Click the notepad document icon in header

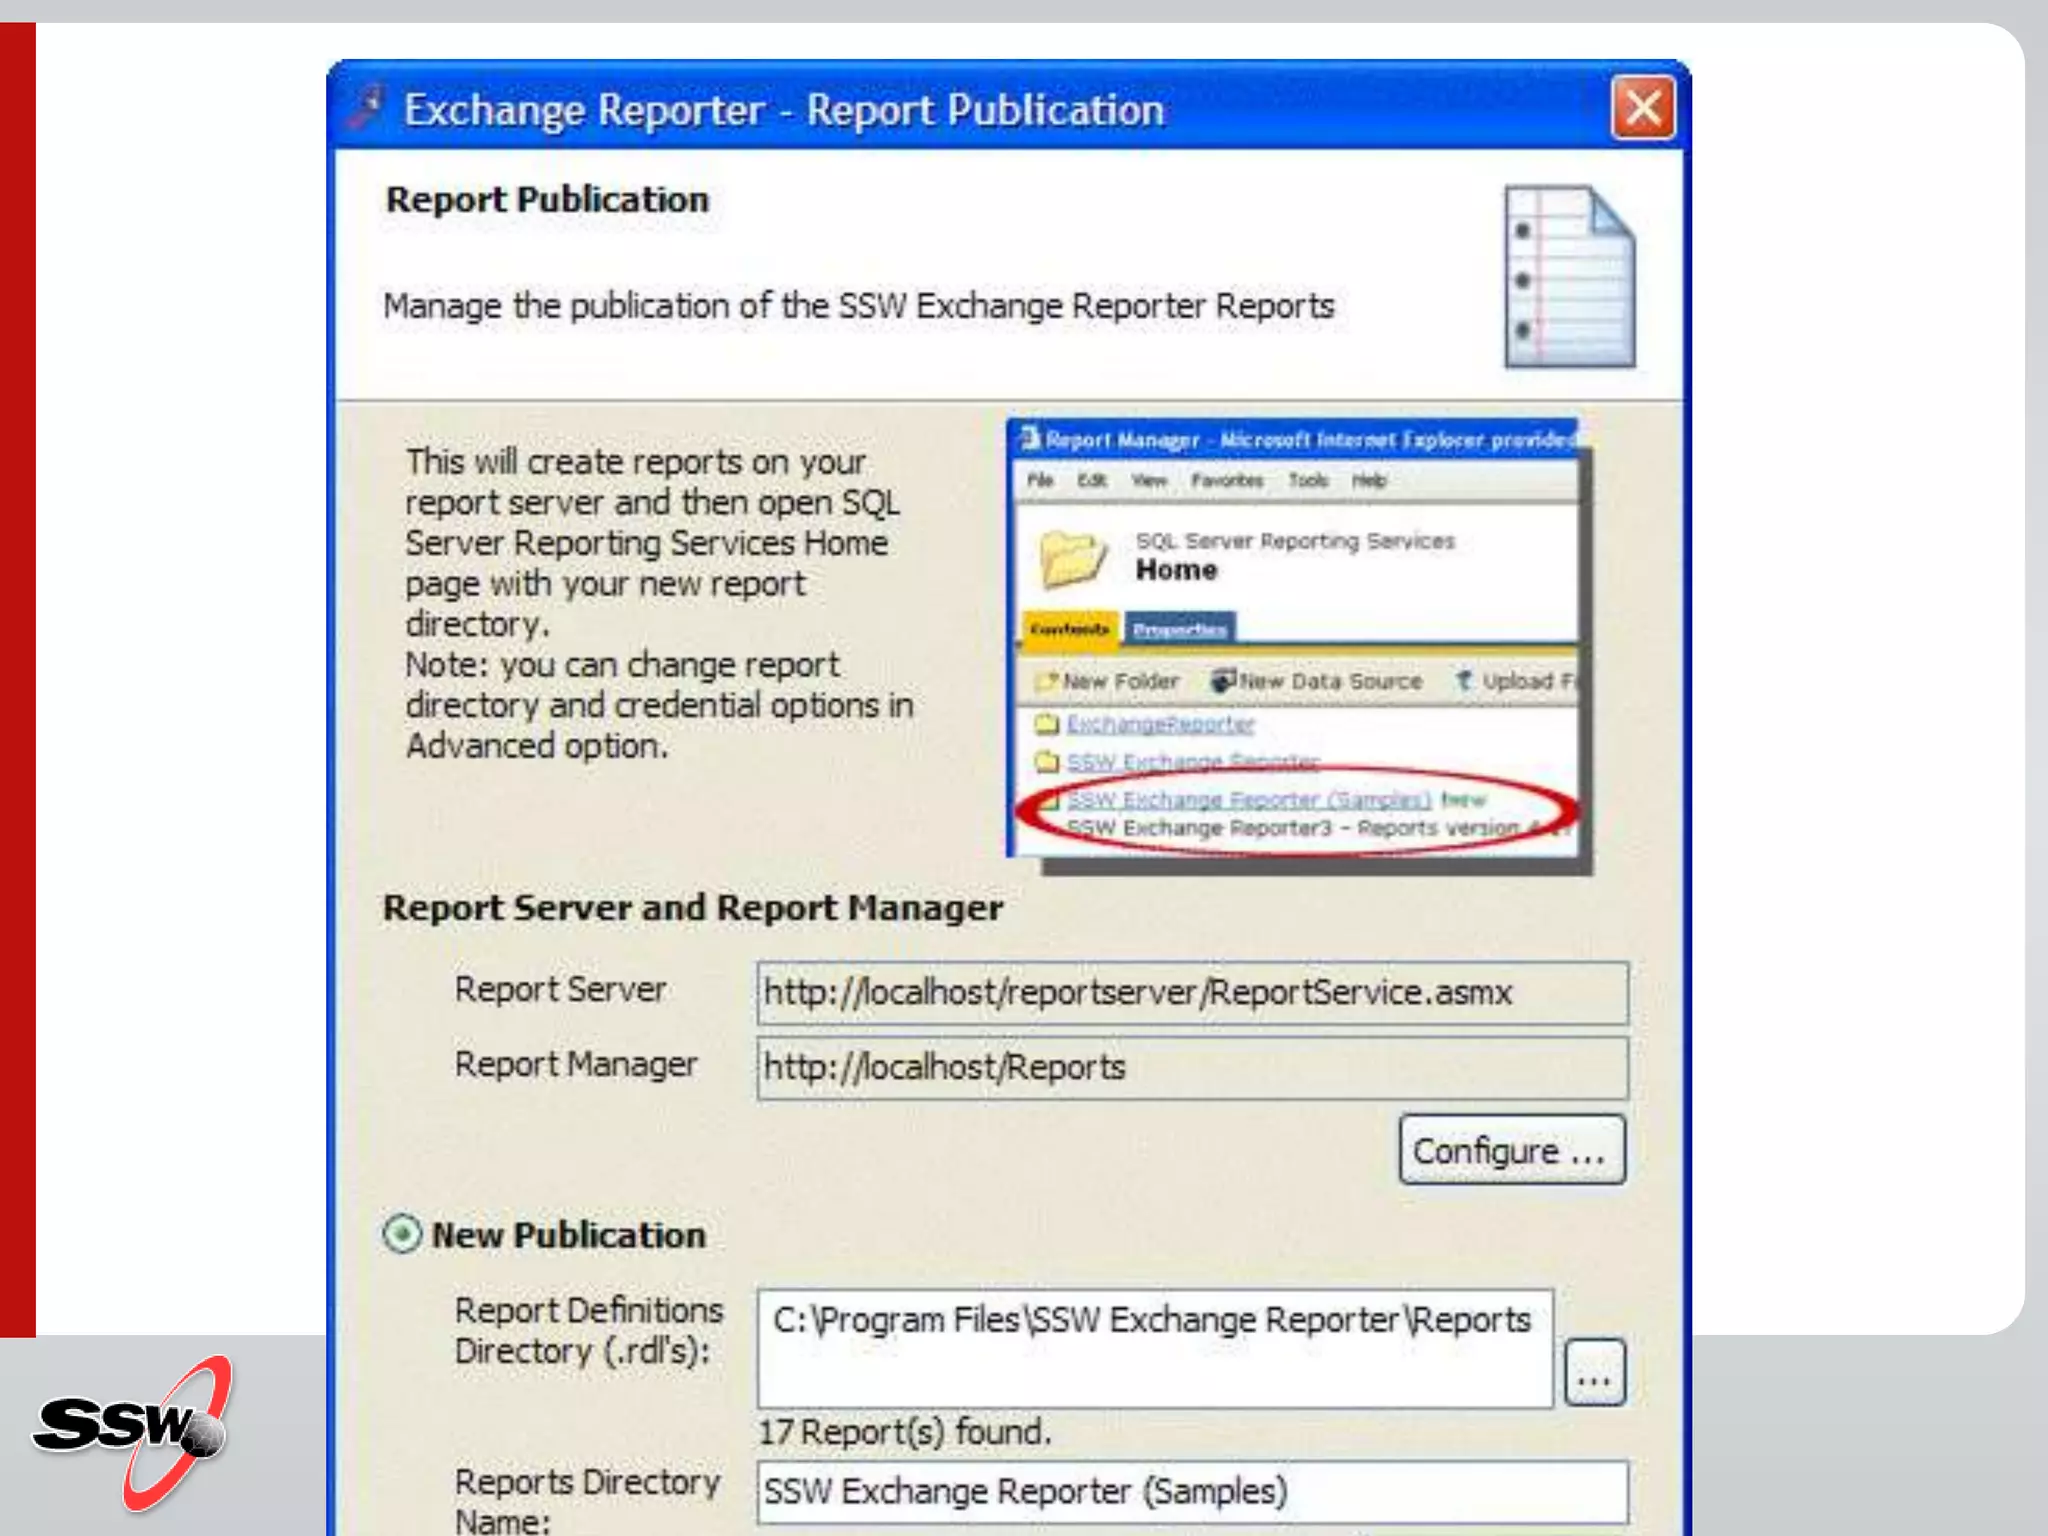pos(1569,277)
